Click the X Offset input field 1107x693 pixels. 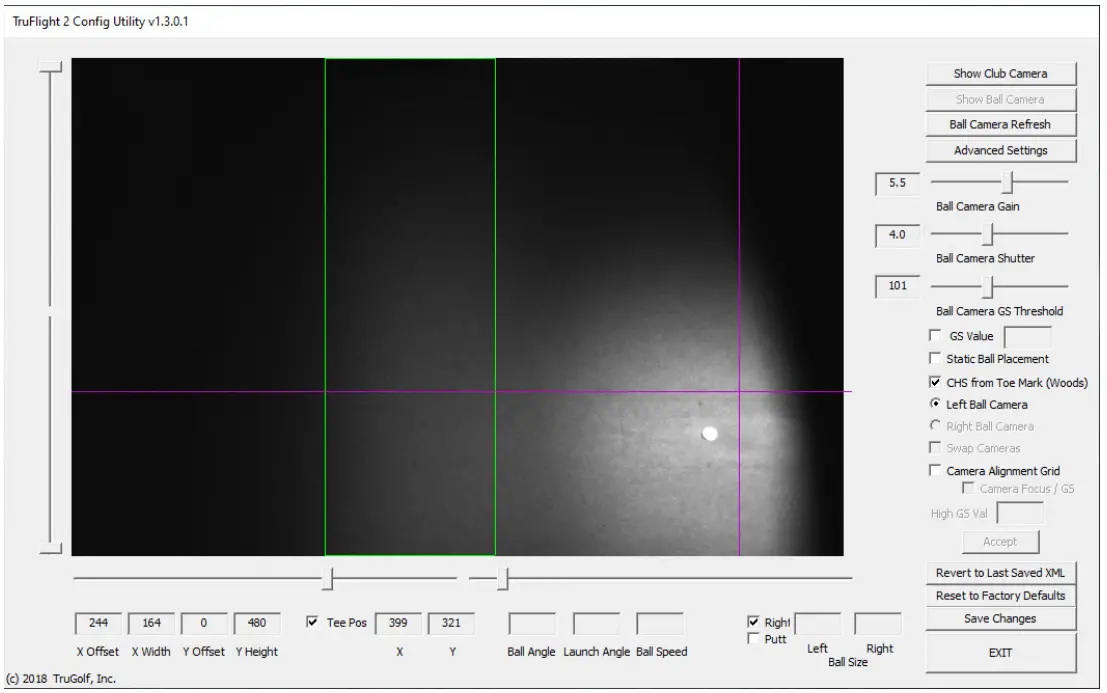click(x=98, y=623)
